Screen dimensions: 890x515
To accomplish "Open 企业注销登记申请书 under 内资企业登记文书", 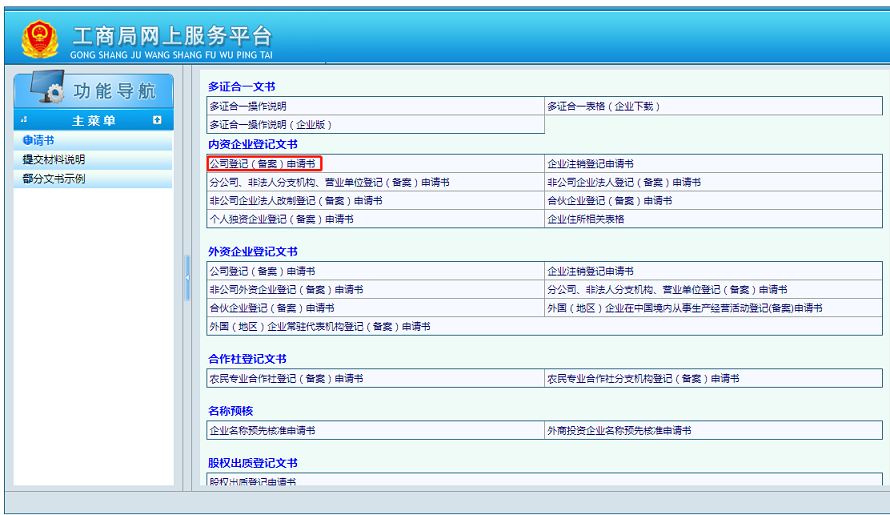I will tap(590, 164).
